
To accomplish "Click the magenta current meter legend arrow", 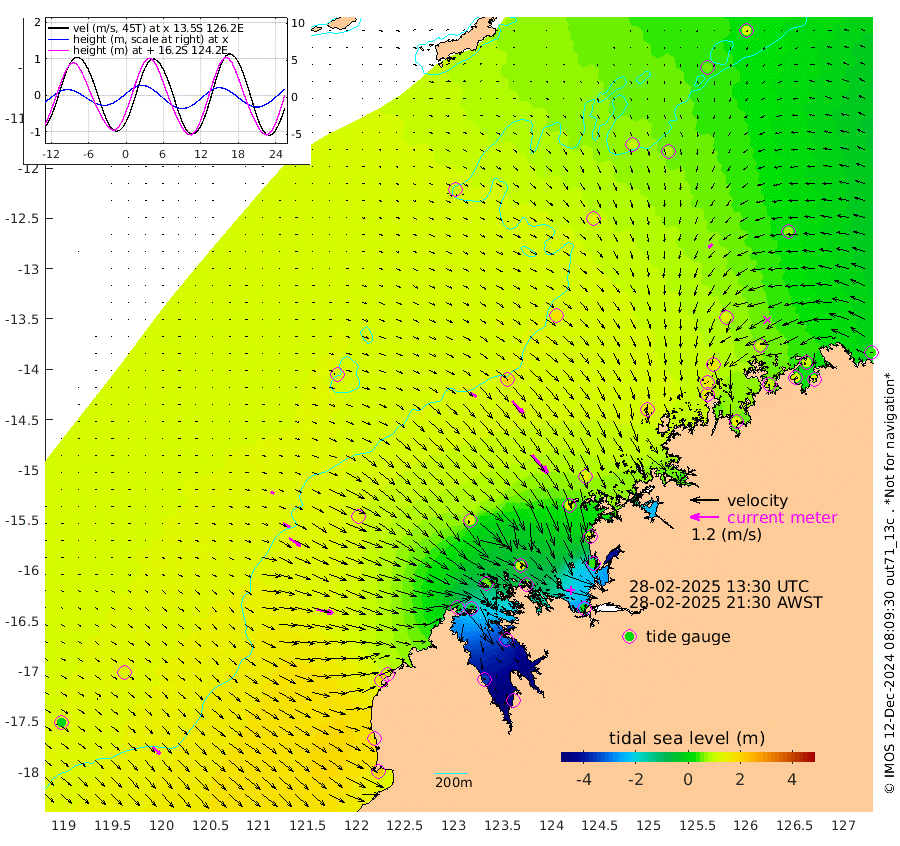I will coord(704,517).
